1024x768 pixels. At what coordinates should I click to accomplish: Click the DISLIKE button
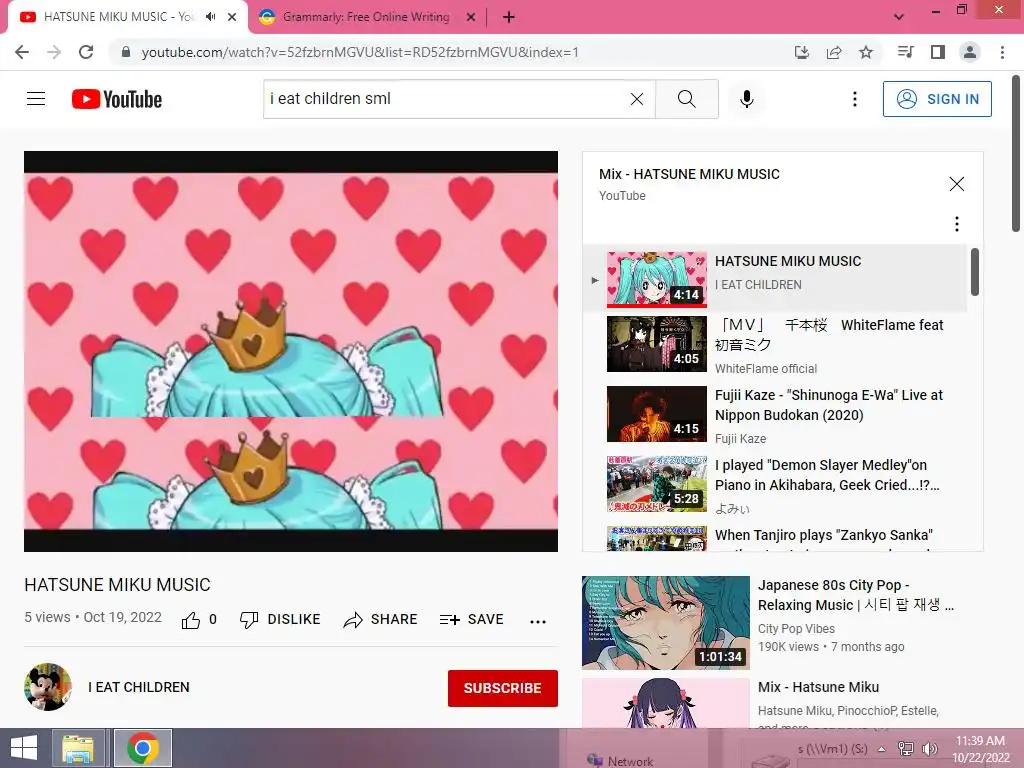[x=280, y=620]
